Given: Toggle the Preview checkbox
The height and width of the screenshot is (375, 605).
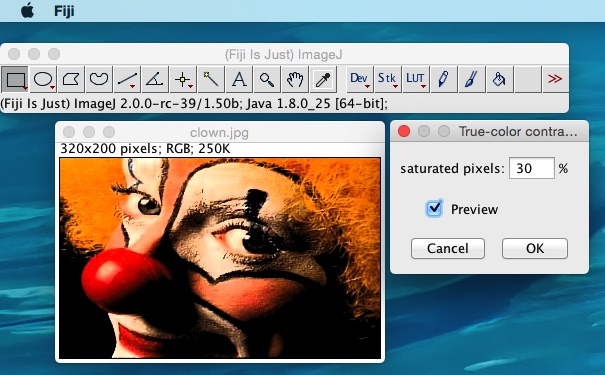Looking at the screenshot, I should (434, 209).
